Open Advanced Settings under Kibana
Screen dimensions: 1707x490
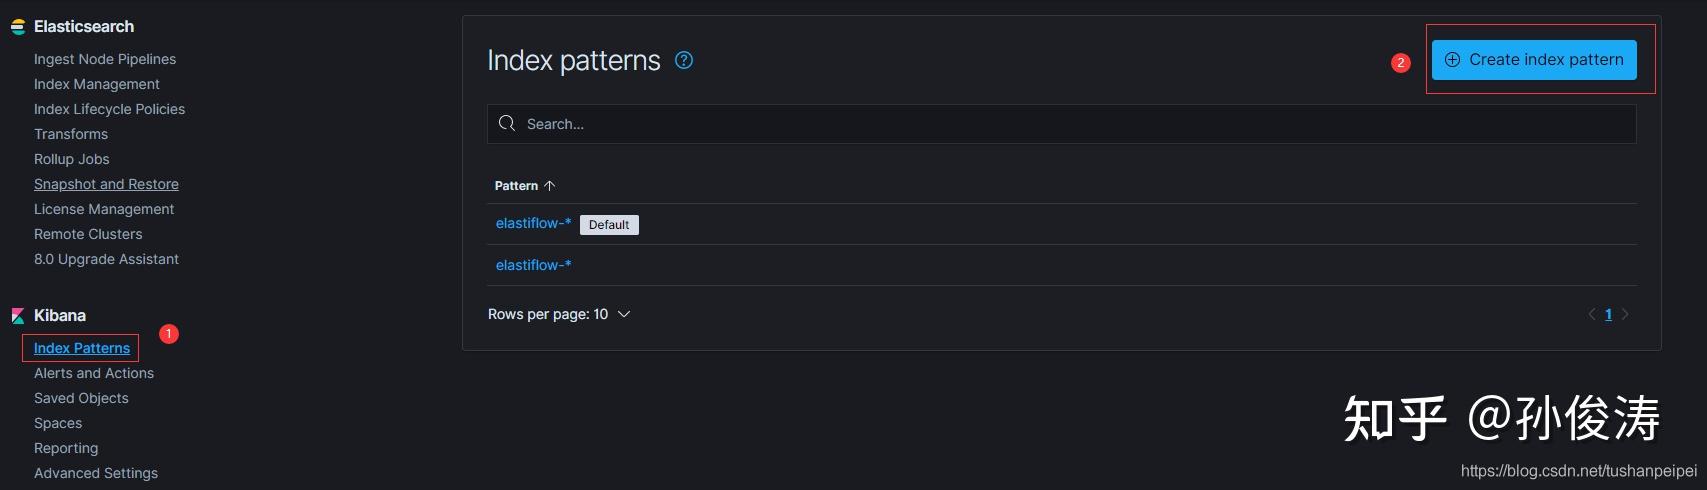point(95,473)
